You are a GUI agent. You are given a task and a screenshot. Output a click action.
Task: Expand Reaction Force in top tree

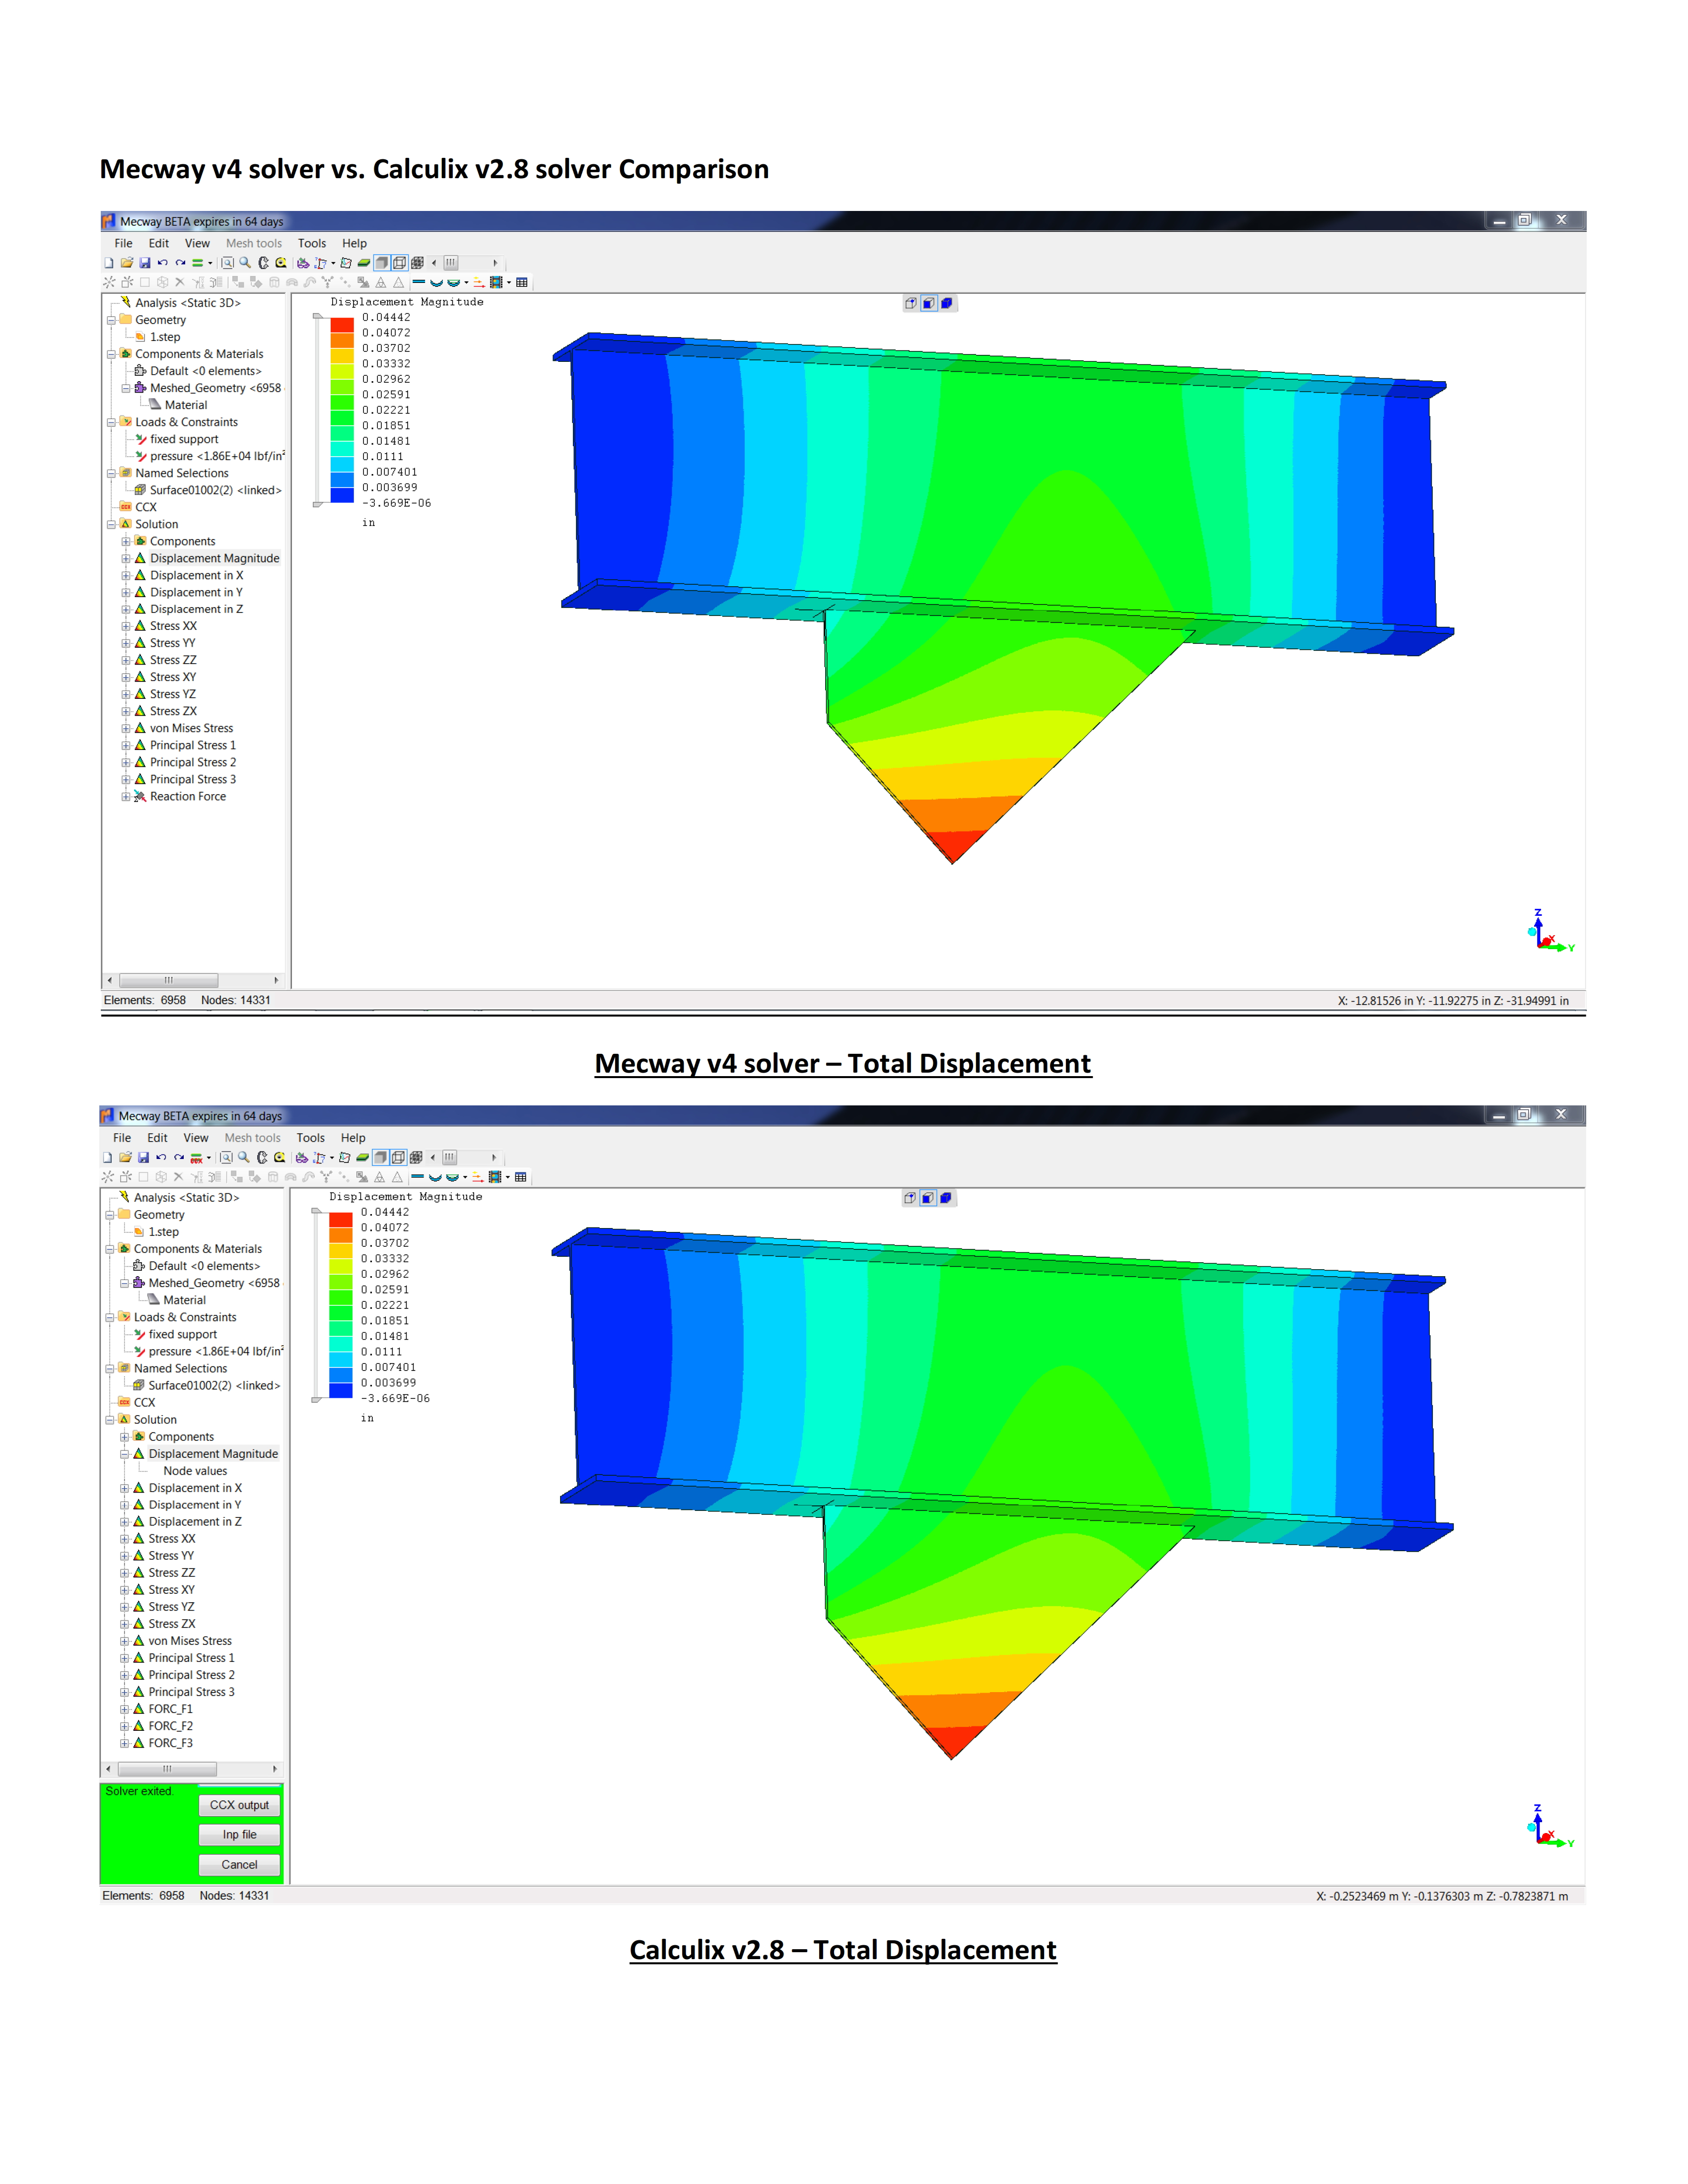126,797
